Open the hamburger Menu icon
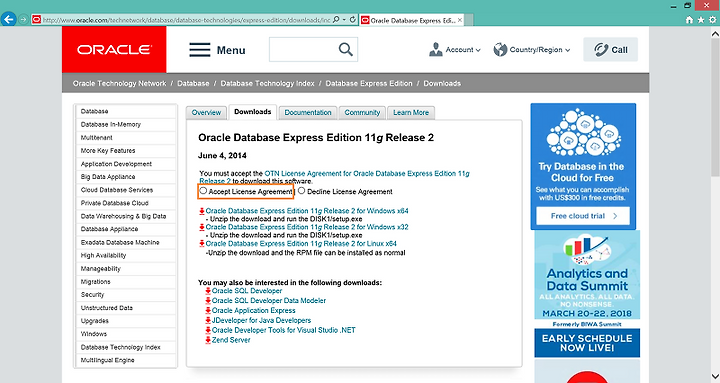This screenshot has width=720, height=383. pyautogui.click(x=200, y=50)
